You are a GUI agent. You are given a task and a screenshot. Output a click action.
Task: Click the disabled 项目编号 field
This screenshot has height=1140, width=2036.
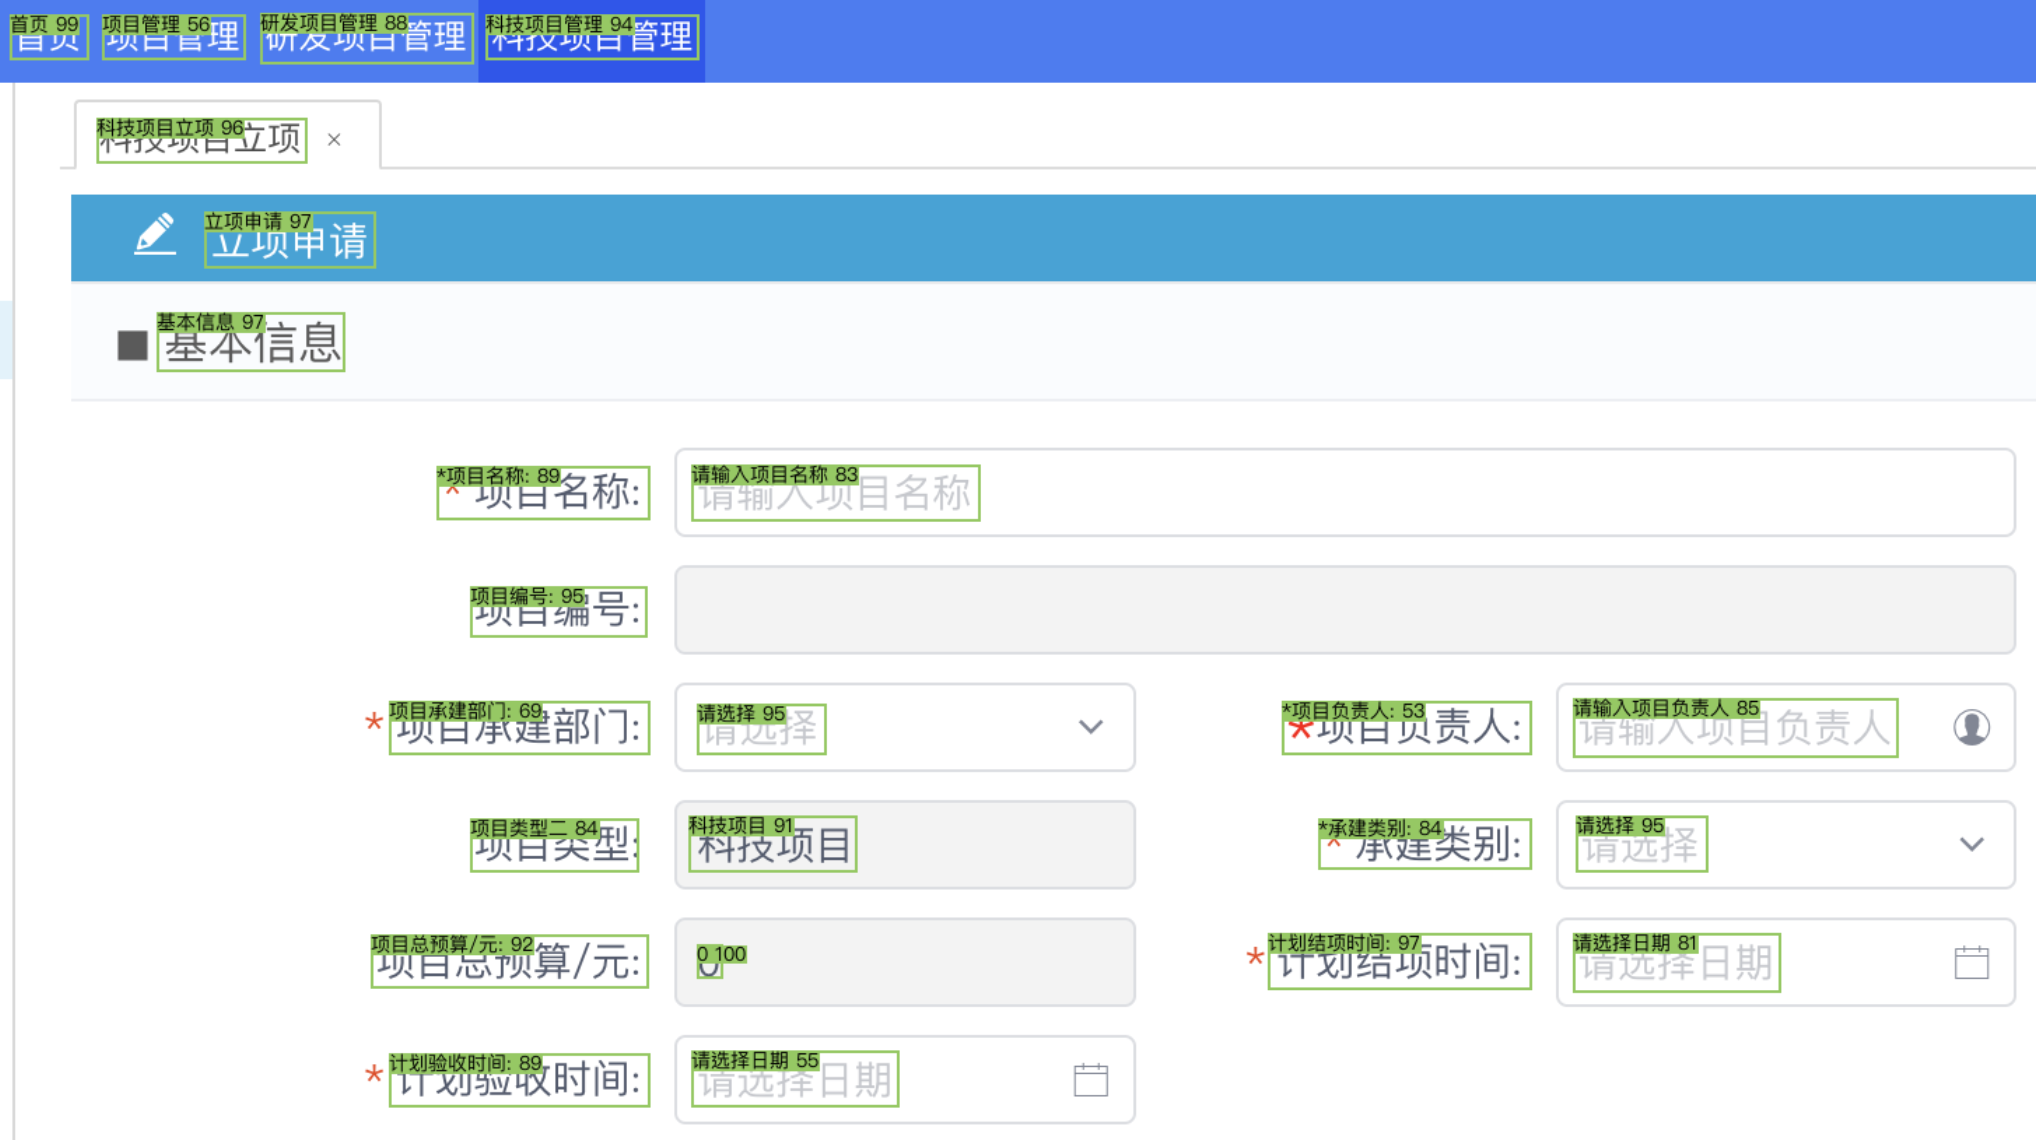(1343, 610)
